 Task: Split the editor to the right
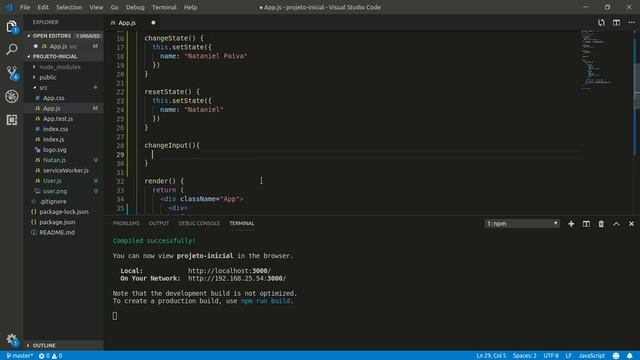[616, 22]
